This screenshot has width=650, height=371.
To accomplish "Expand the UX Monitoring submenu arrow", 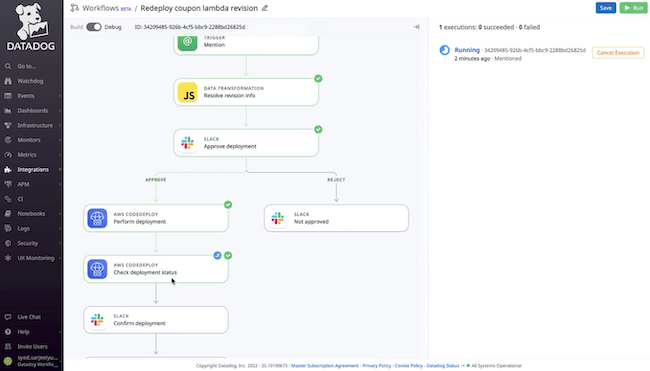I will pyautogui.click(x=60, y=258).
